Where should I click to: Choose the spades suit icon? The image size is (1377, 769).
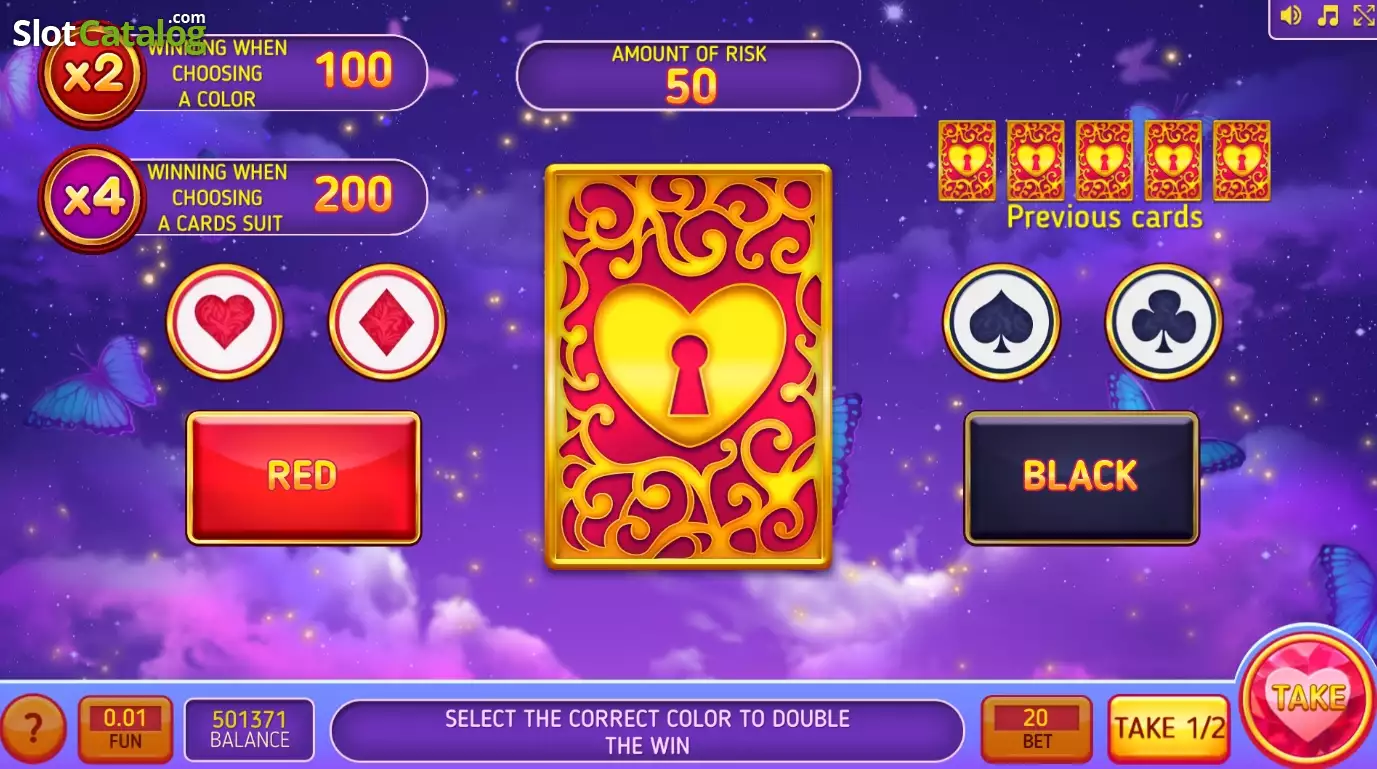[1001, 322]
